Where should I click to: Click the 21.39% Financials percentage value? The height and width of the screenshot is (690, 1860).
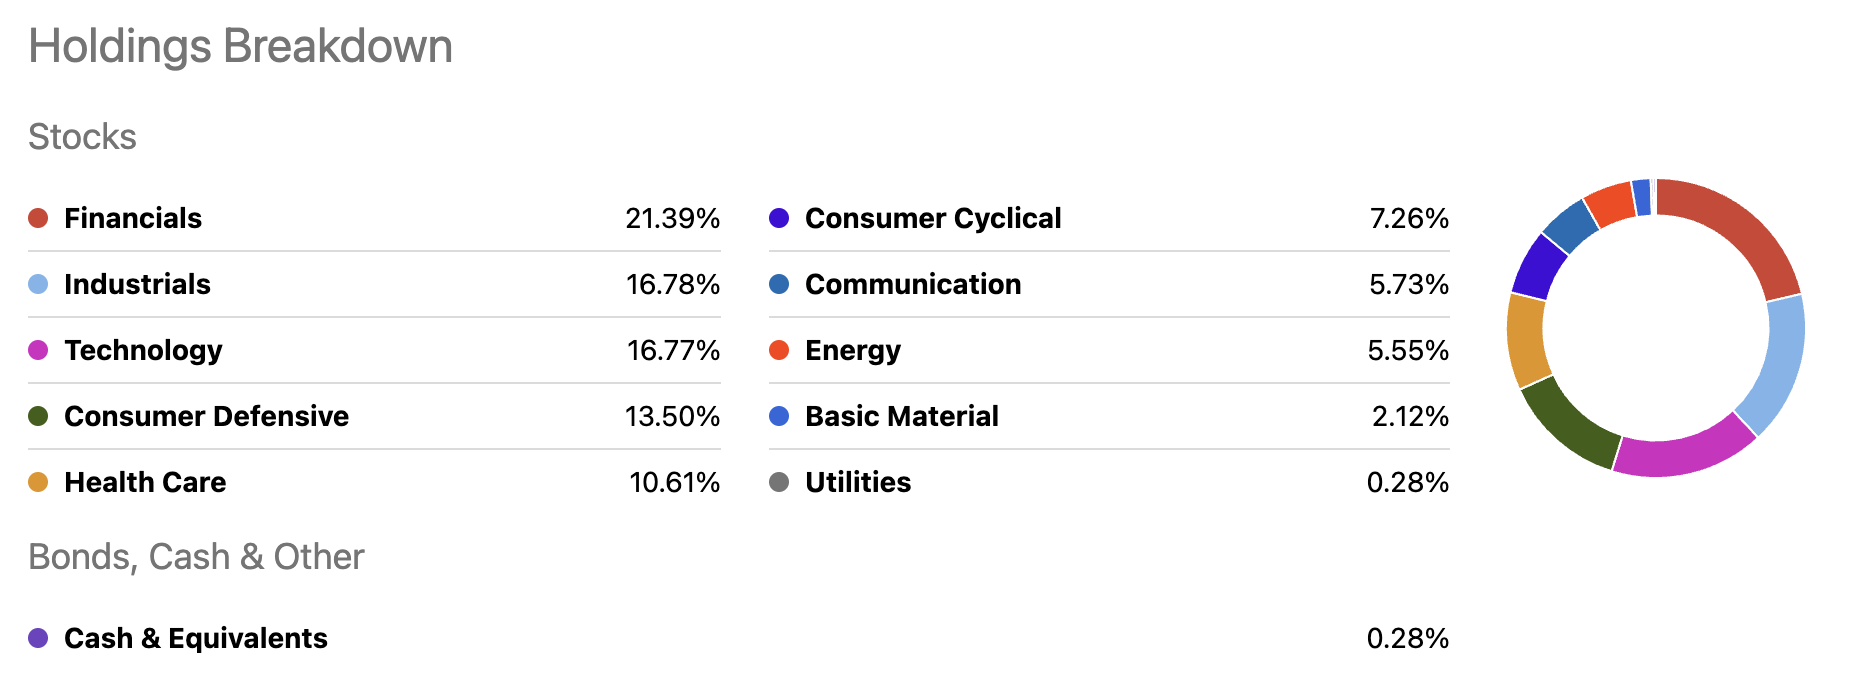click(673, 218)
